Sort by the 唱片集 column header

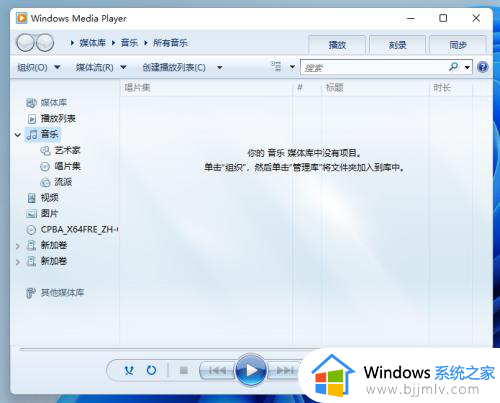[x=206, y=88]
